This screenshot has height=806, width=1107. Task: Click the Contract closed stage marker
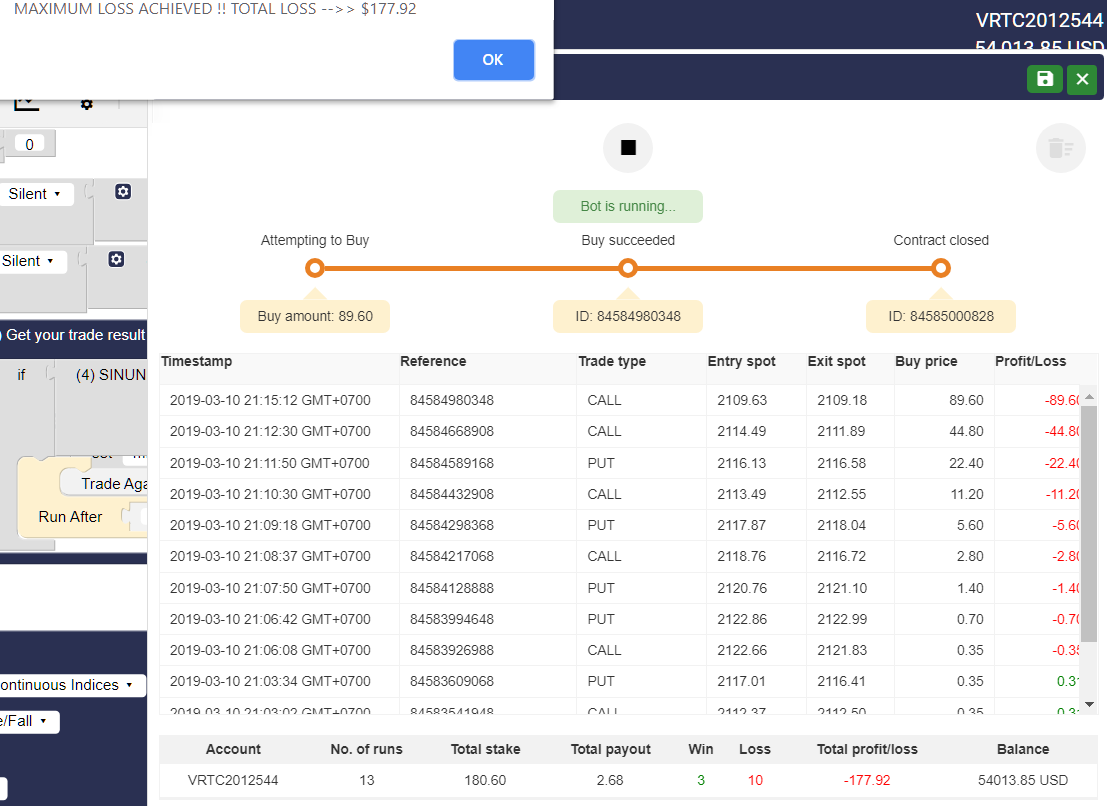940,268
